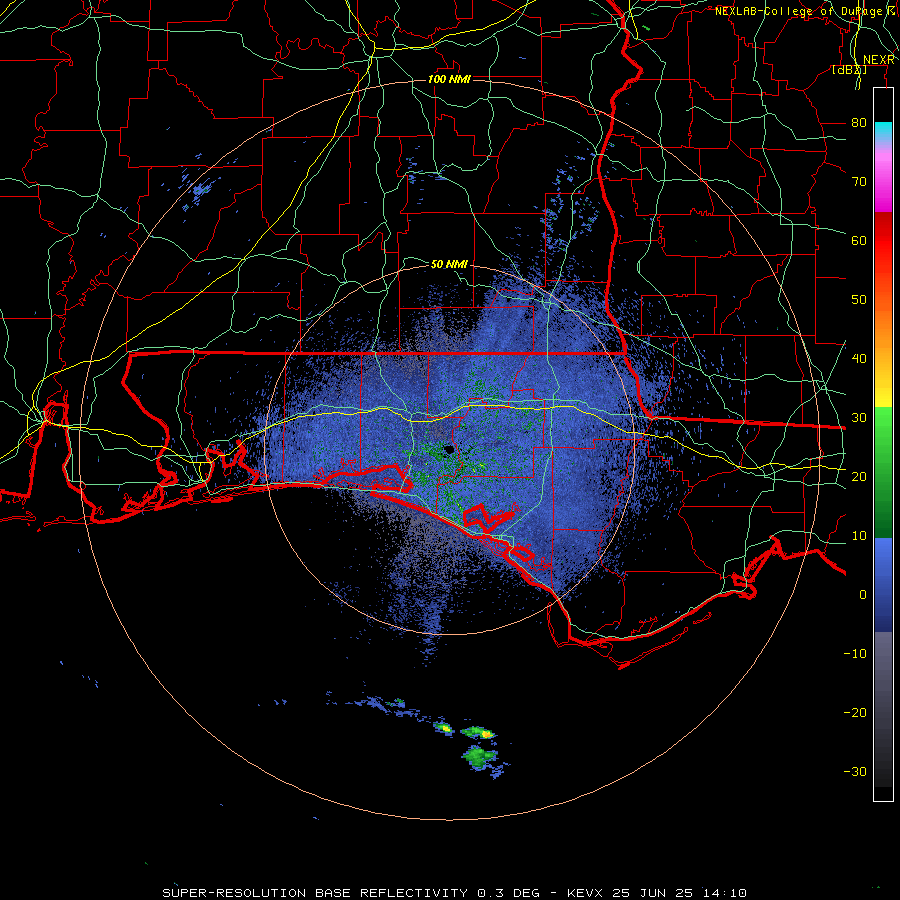Click the 20 dBZ scale value
900x900 pixels.
(859, 476)
